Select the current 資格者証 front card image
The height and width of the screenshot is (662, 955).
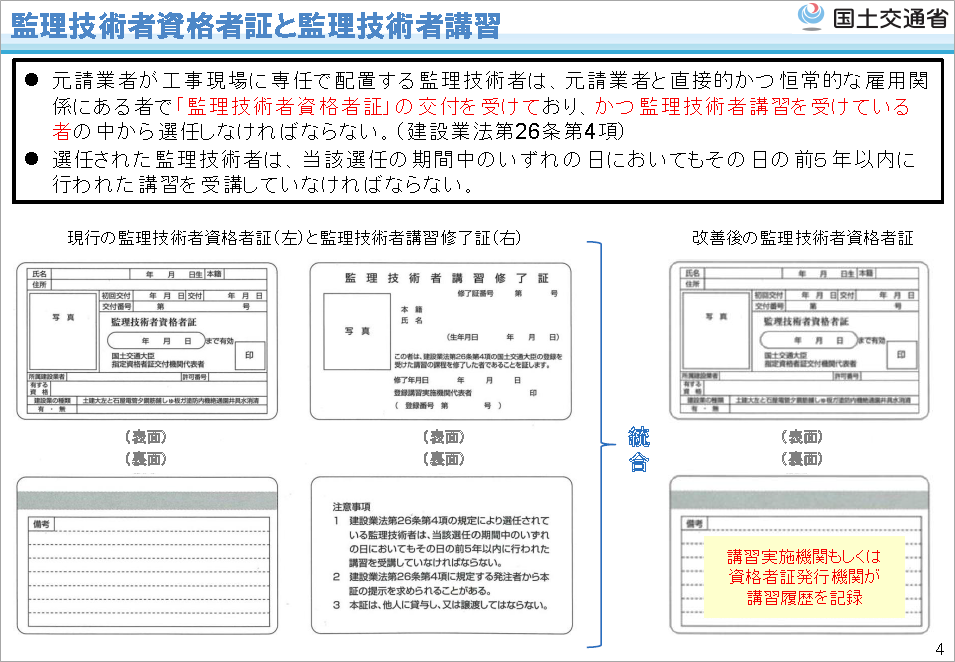[x=147, y=341]
